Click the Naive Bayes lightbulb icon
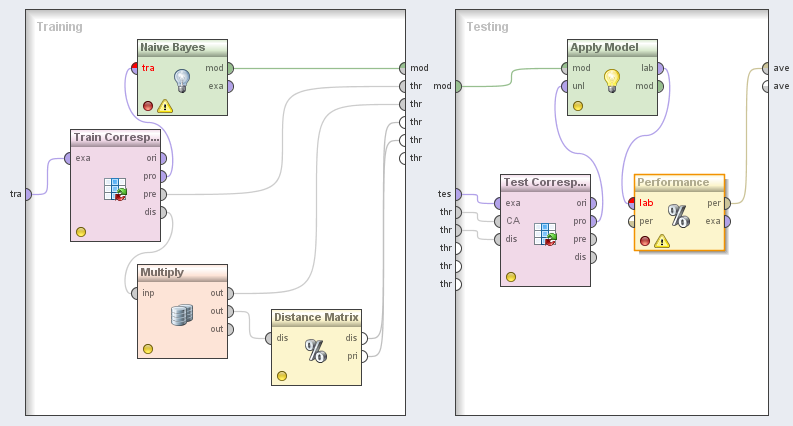Viewport: 793px width, 426px height. tap(181, 79)
